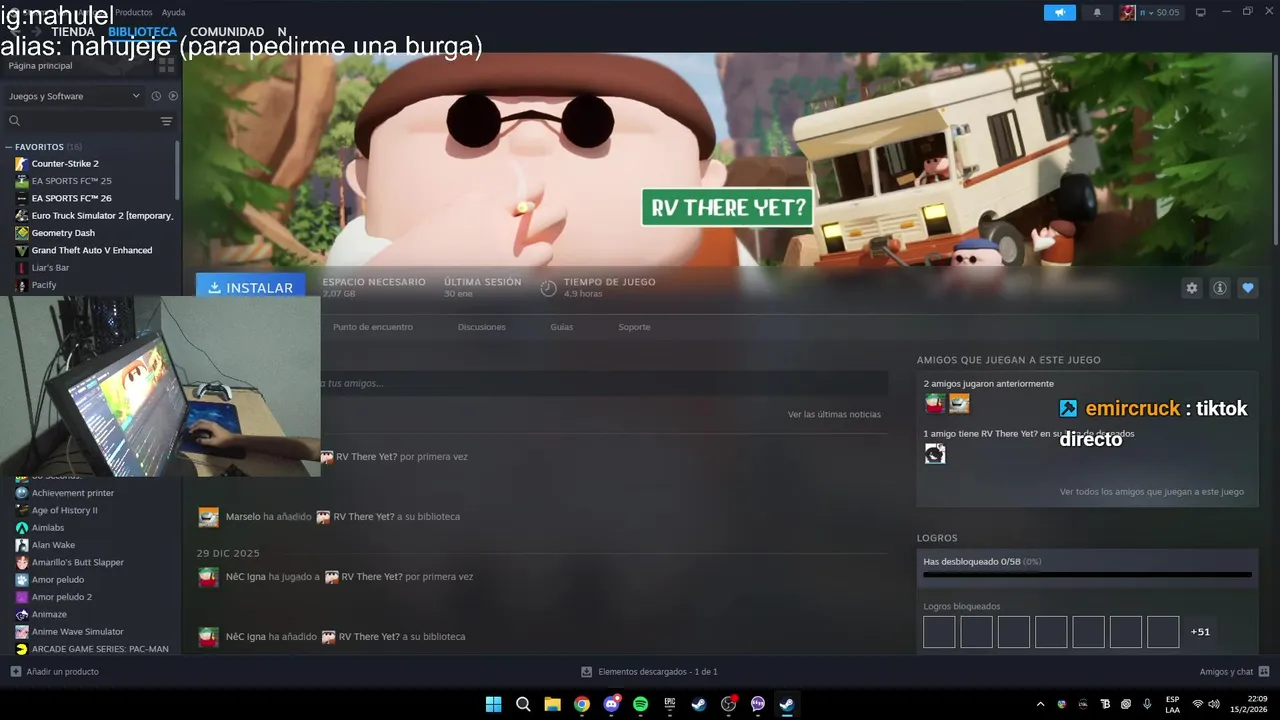Viewport: 1280px width, 720px height.
Task: Select Amarillo's Butt Slapper
Action: (x=77, y=562)
